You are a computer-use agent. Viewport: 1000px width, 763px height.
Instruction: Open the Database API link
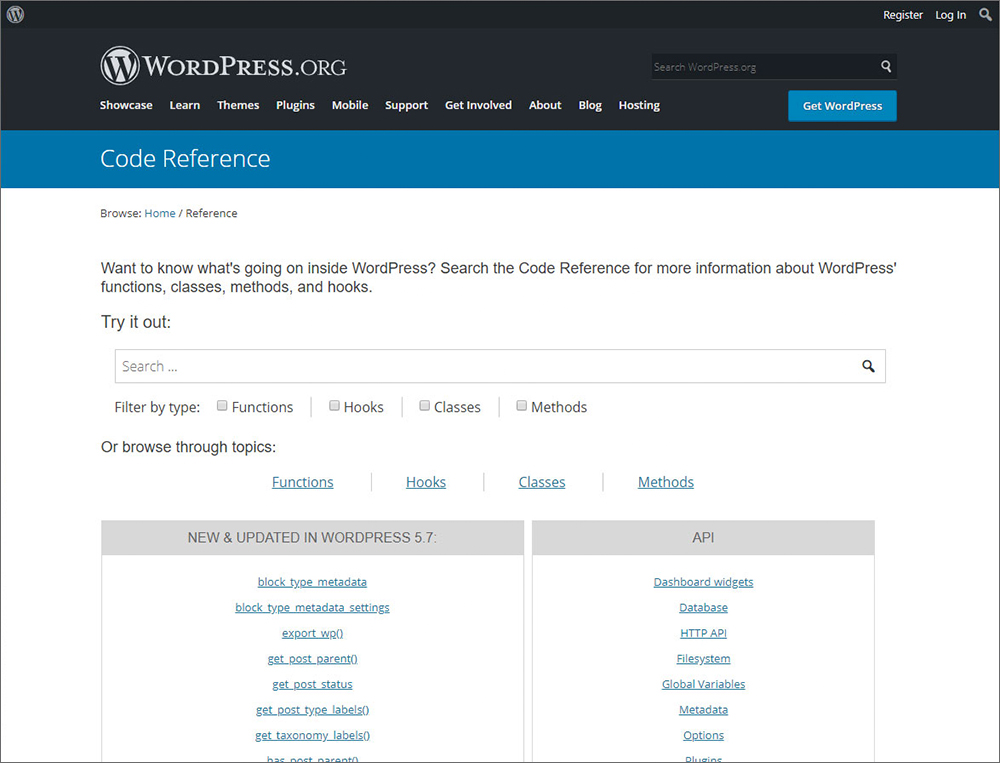(703, 607)
